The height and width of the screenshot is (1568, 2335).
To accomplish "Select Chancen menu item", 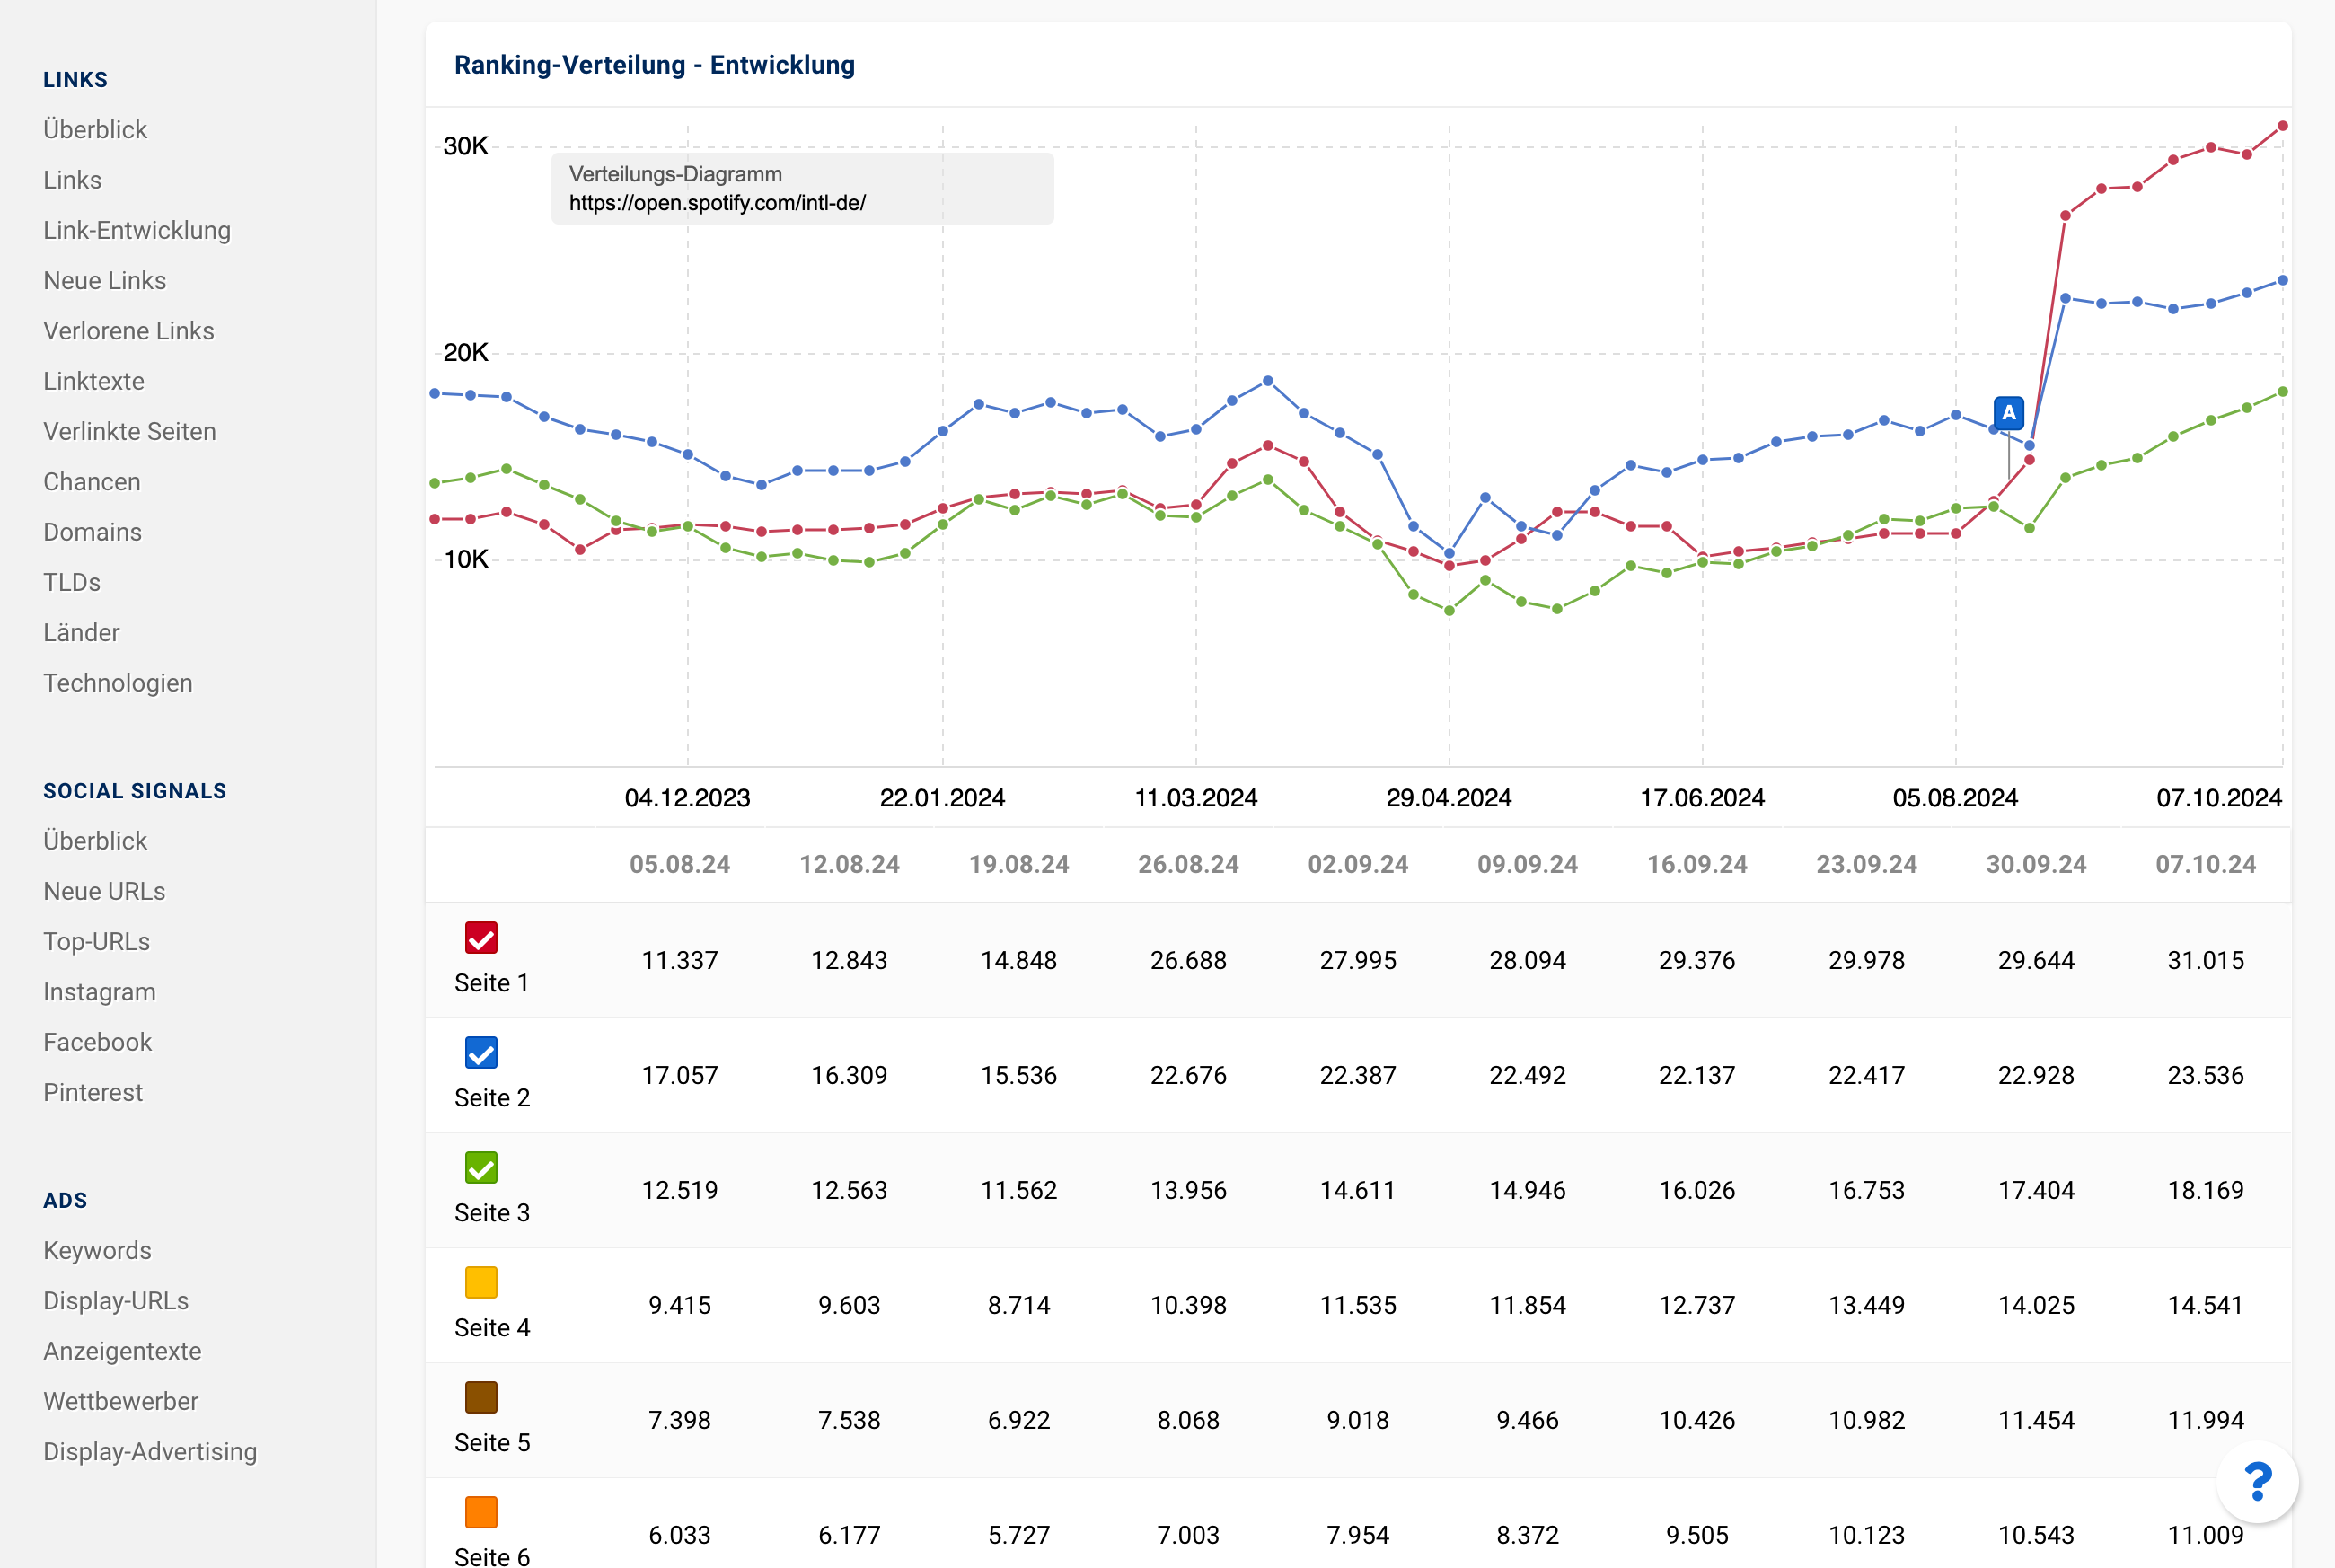I will [92, 482].
